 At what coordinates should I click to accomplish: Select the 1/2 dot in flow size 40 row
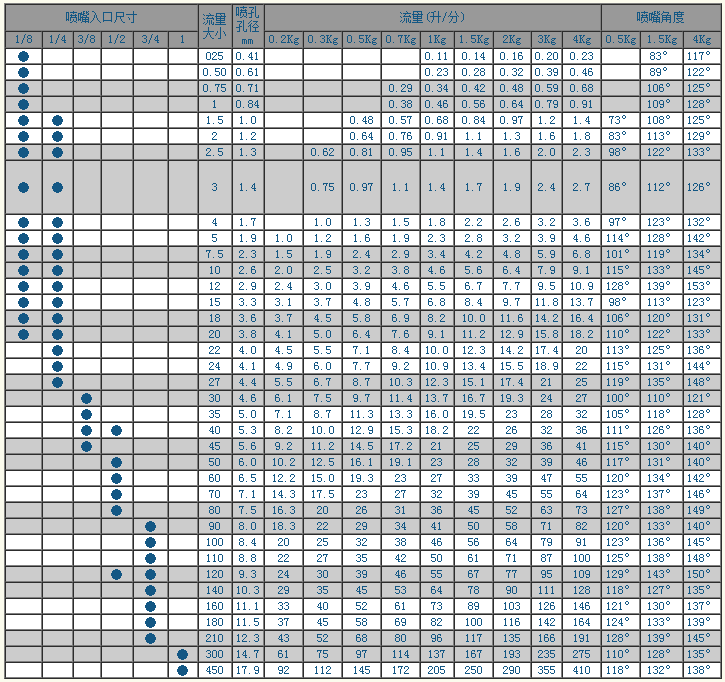pos(116,430)
